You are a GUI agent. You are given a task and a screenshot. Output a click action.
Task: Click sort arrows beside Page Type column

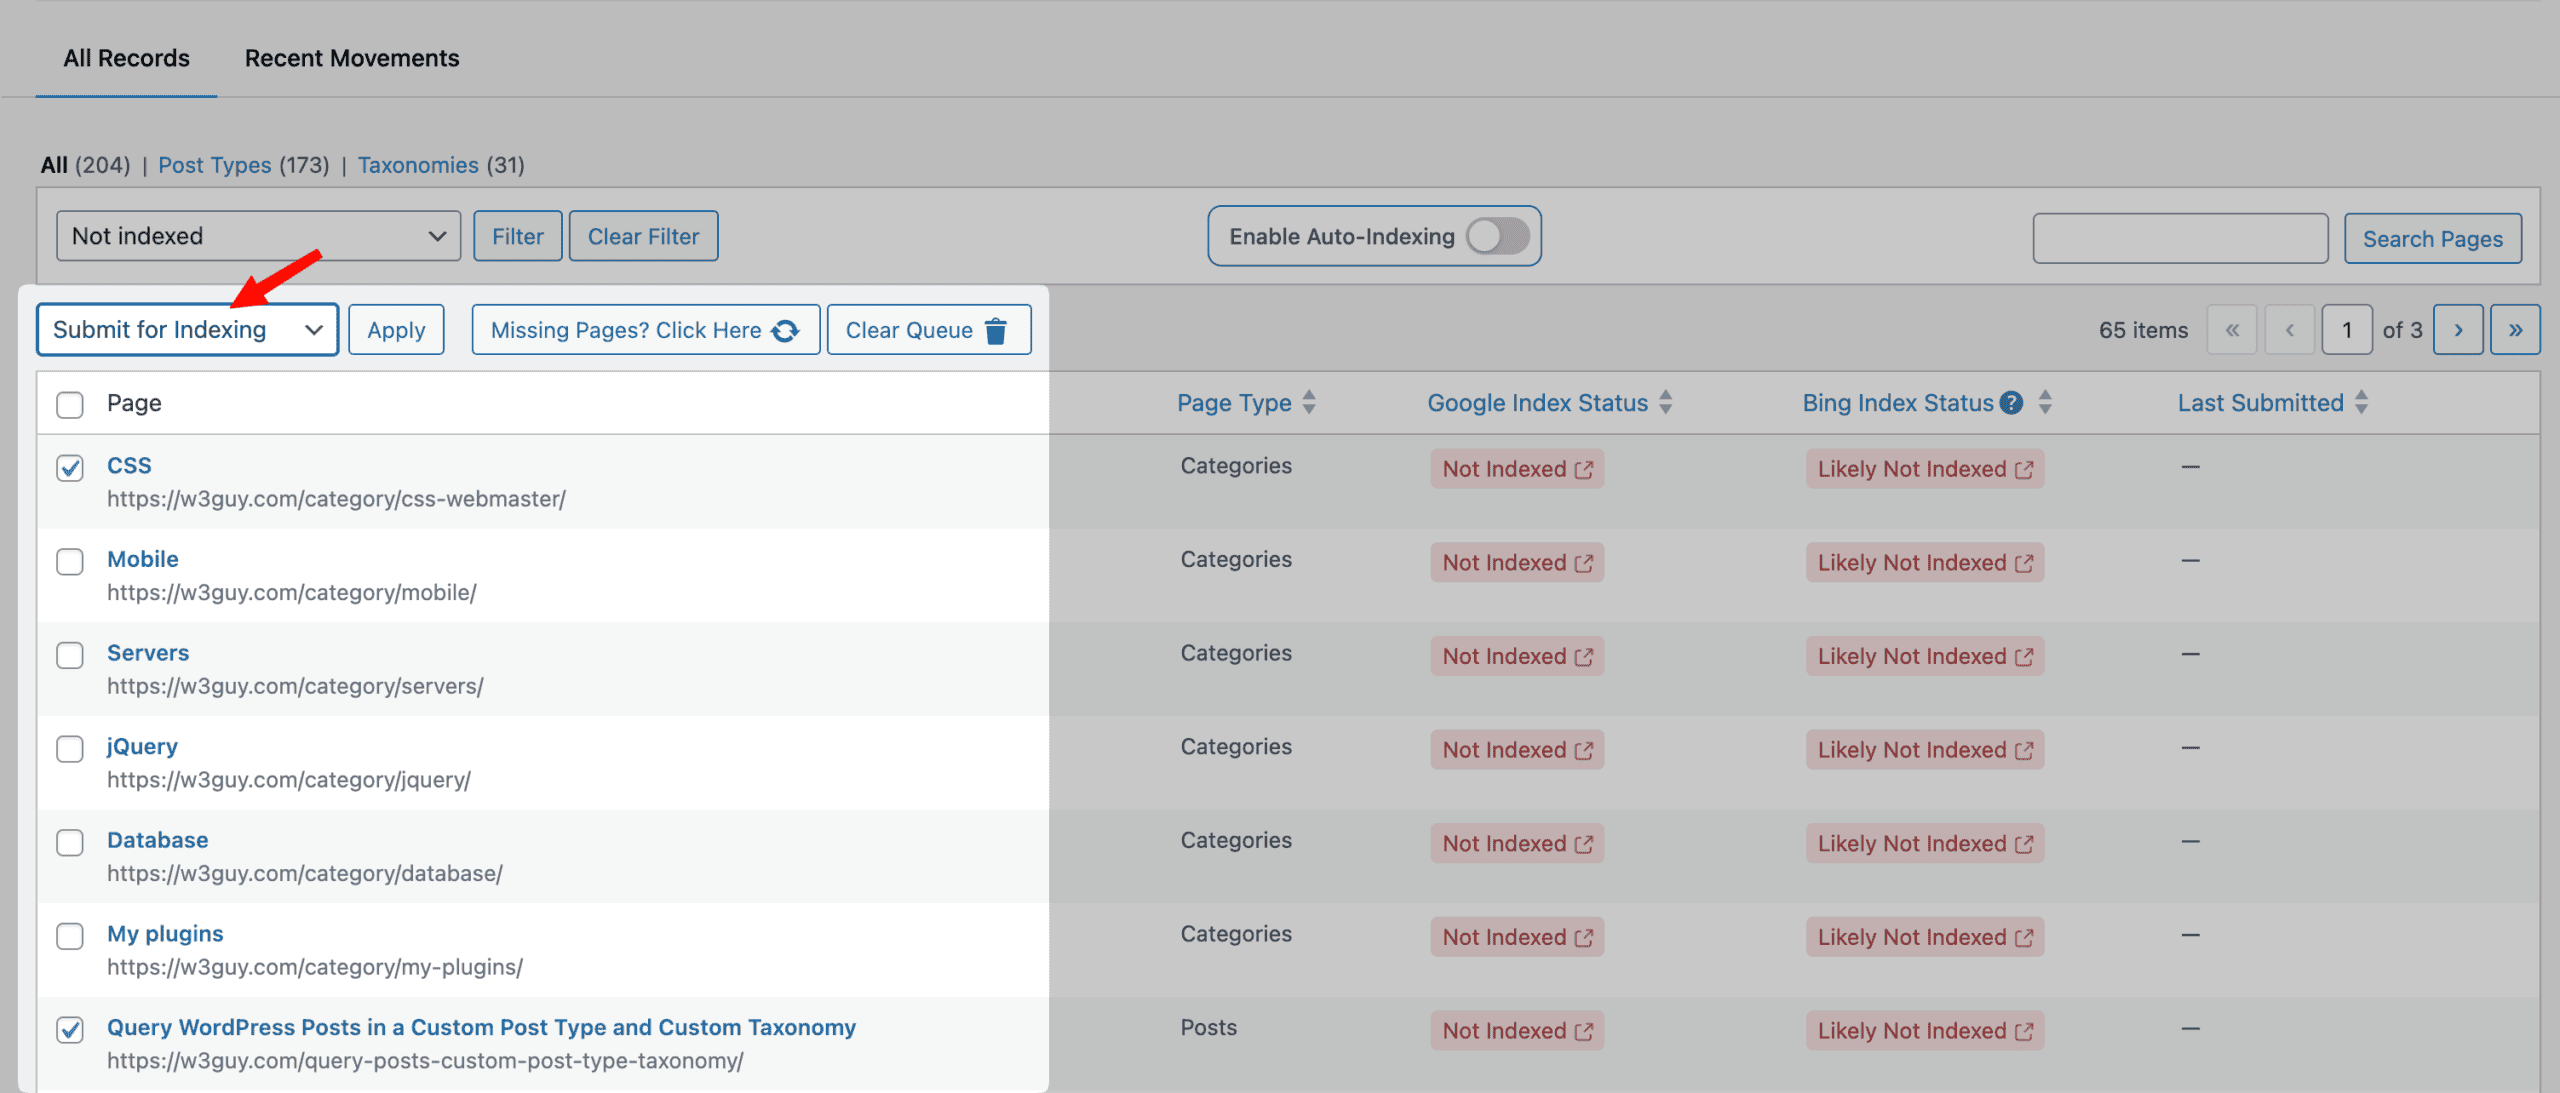click(1309, 403)
